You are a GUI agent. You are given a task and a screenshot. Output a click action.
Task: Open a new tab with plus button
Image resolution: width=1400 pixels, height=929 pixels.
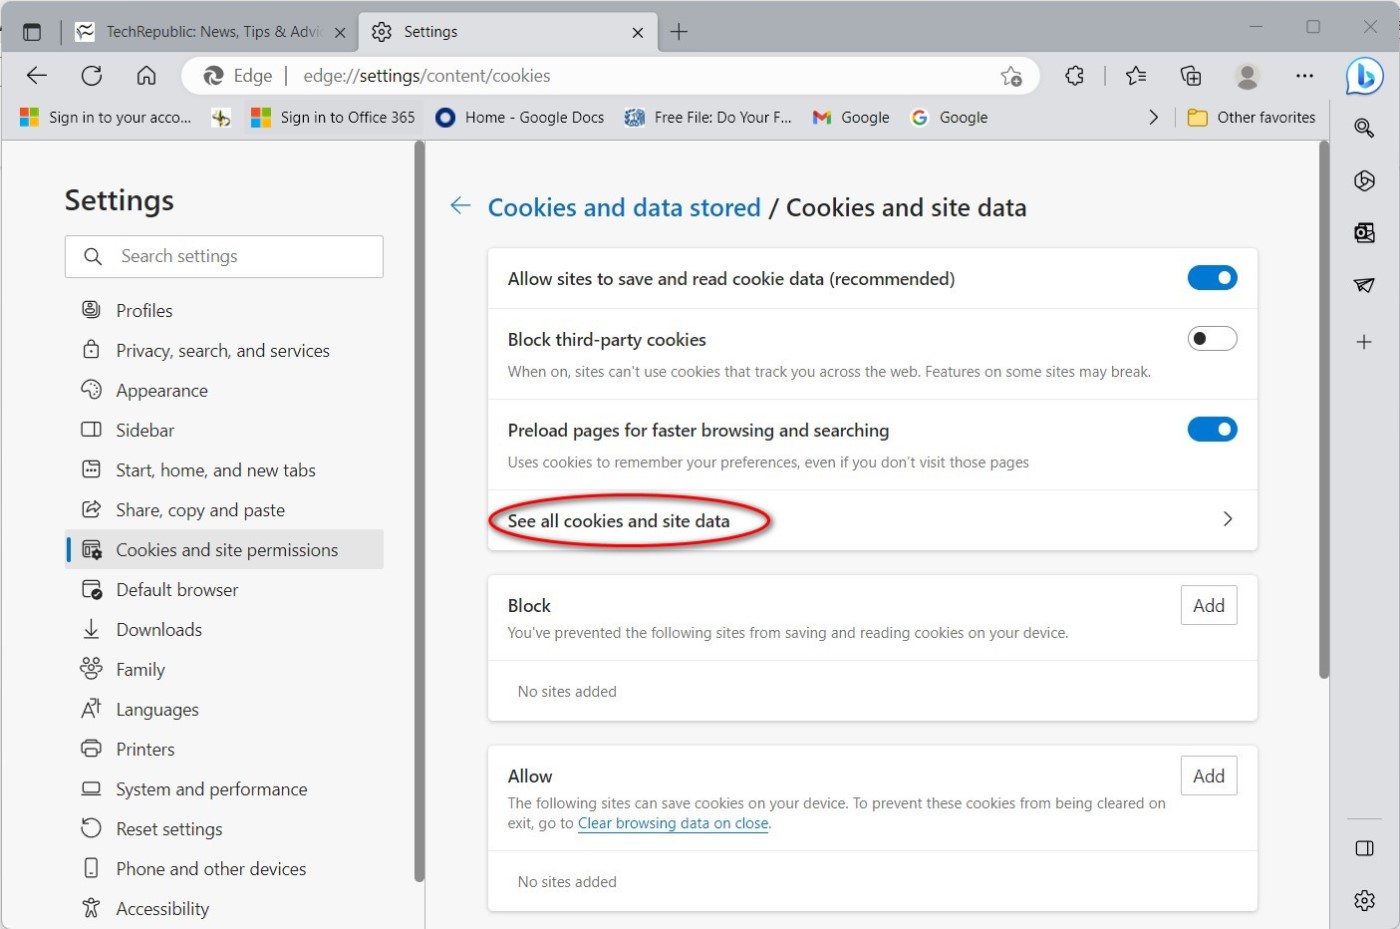679,32
